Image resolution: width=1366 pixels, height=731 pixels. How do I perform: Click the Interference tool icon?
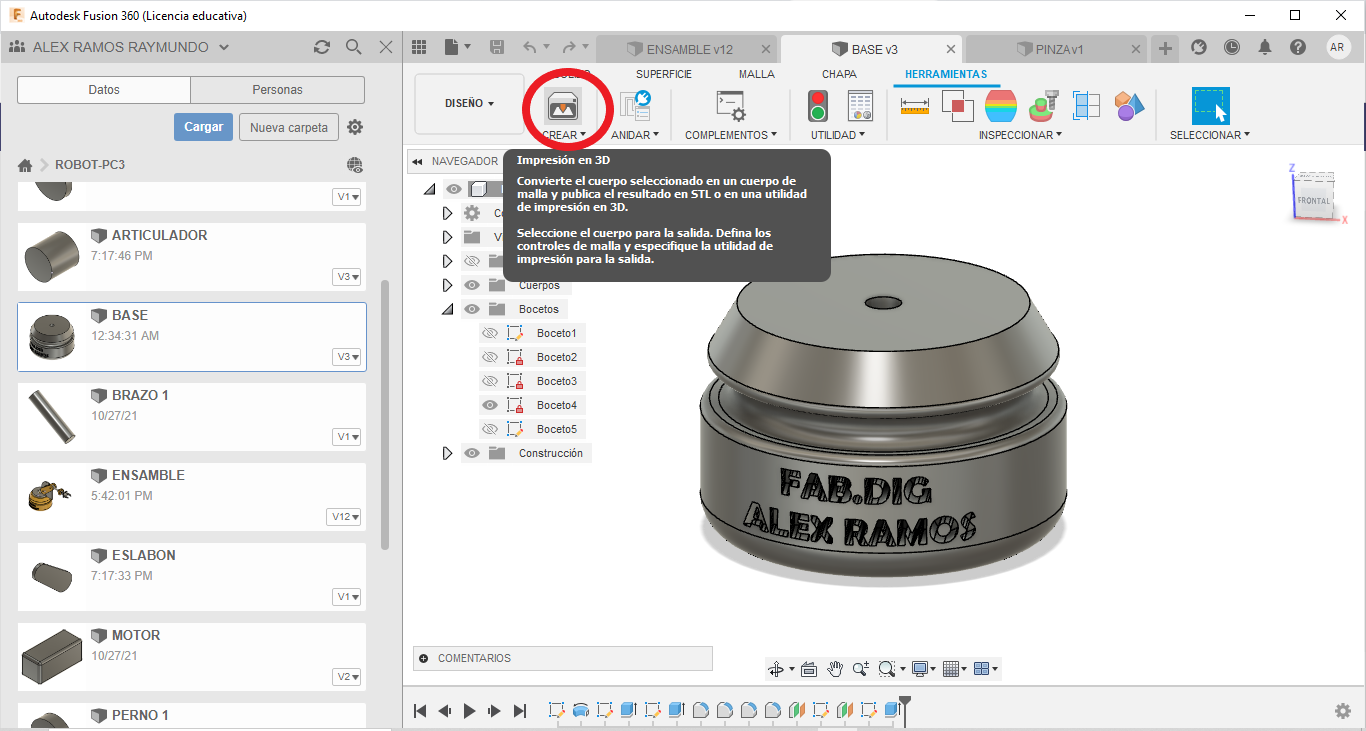(958, 105)
